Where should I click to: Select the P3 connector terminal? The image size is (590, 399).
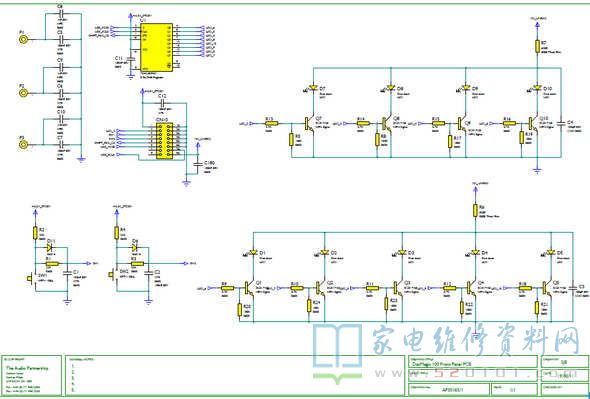point(24,145)
